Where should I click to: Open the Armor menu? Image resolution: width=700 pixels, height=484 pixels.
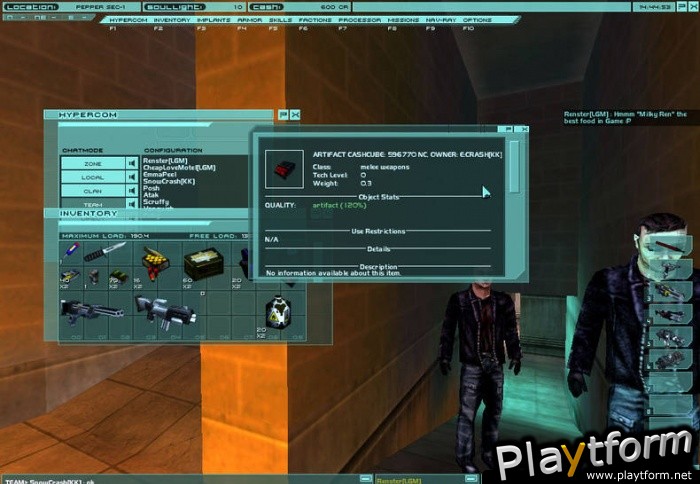pos(250,20)
